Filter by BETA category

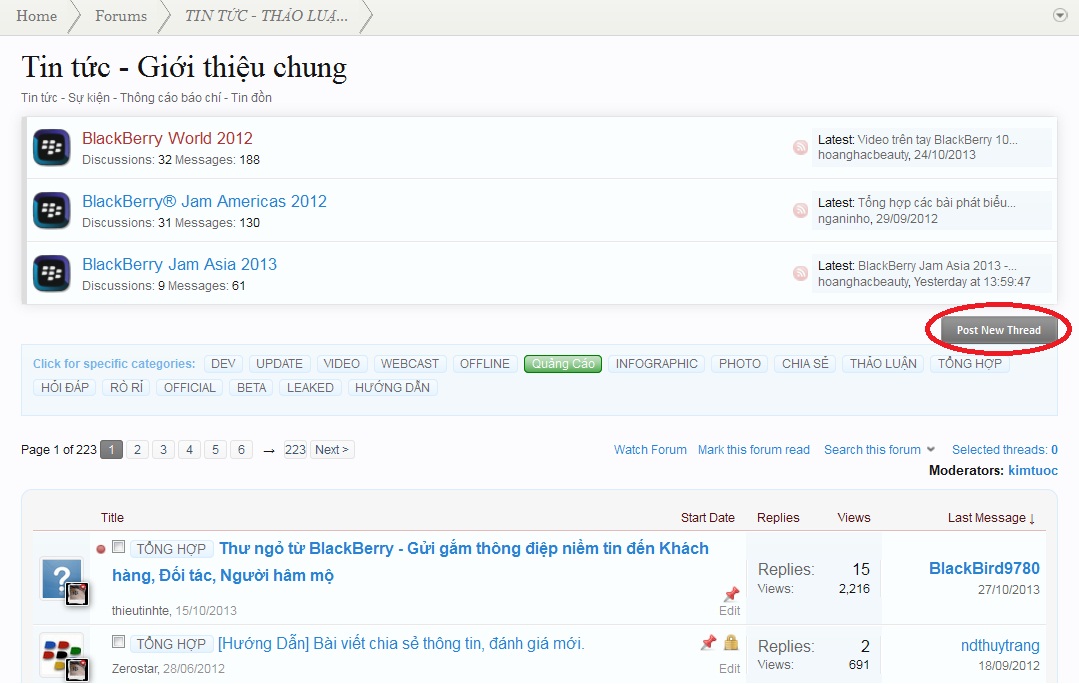[251, 387]
